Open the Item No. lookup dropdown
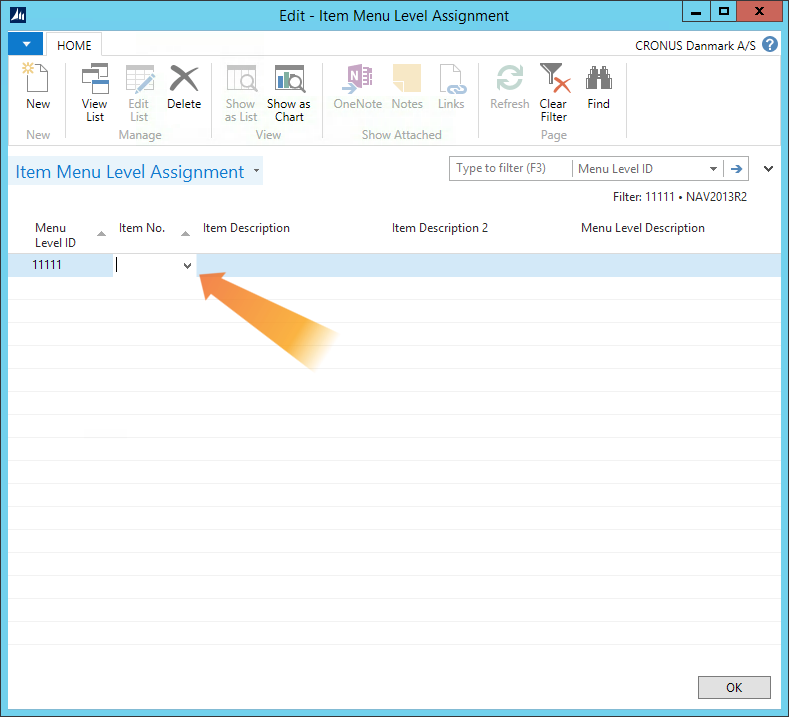The image size is (789, 717). [x=187, y=266]
